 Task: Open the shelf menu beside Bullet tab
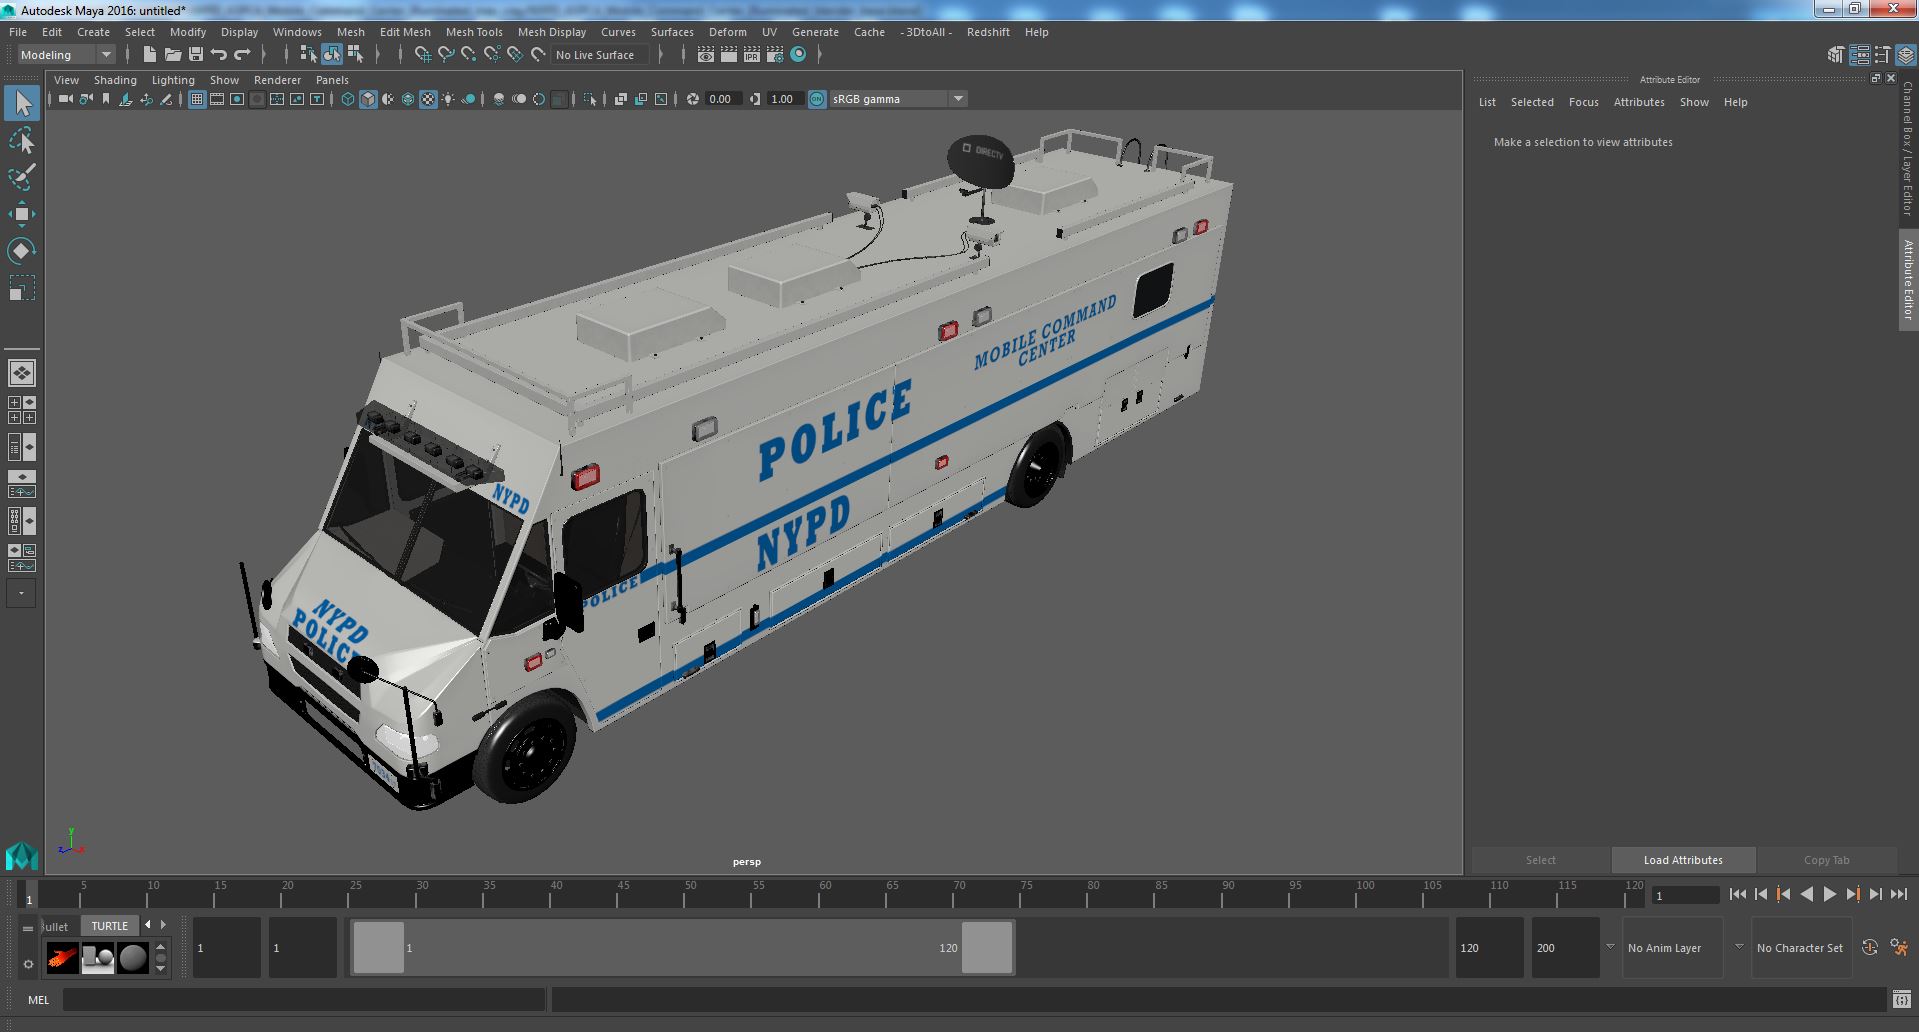tap(28, 928)
